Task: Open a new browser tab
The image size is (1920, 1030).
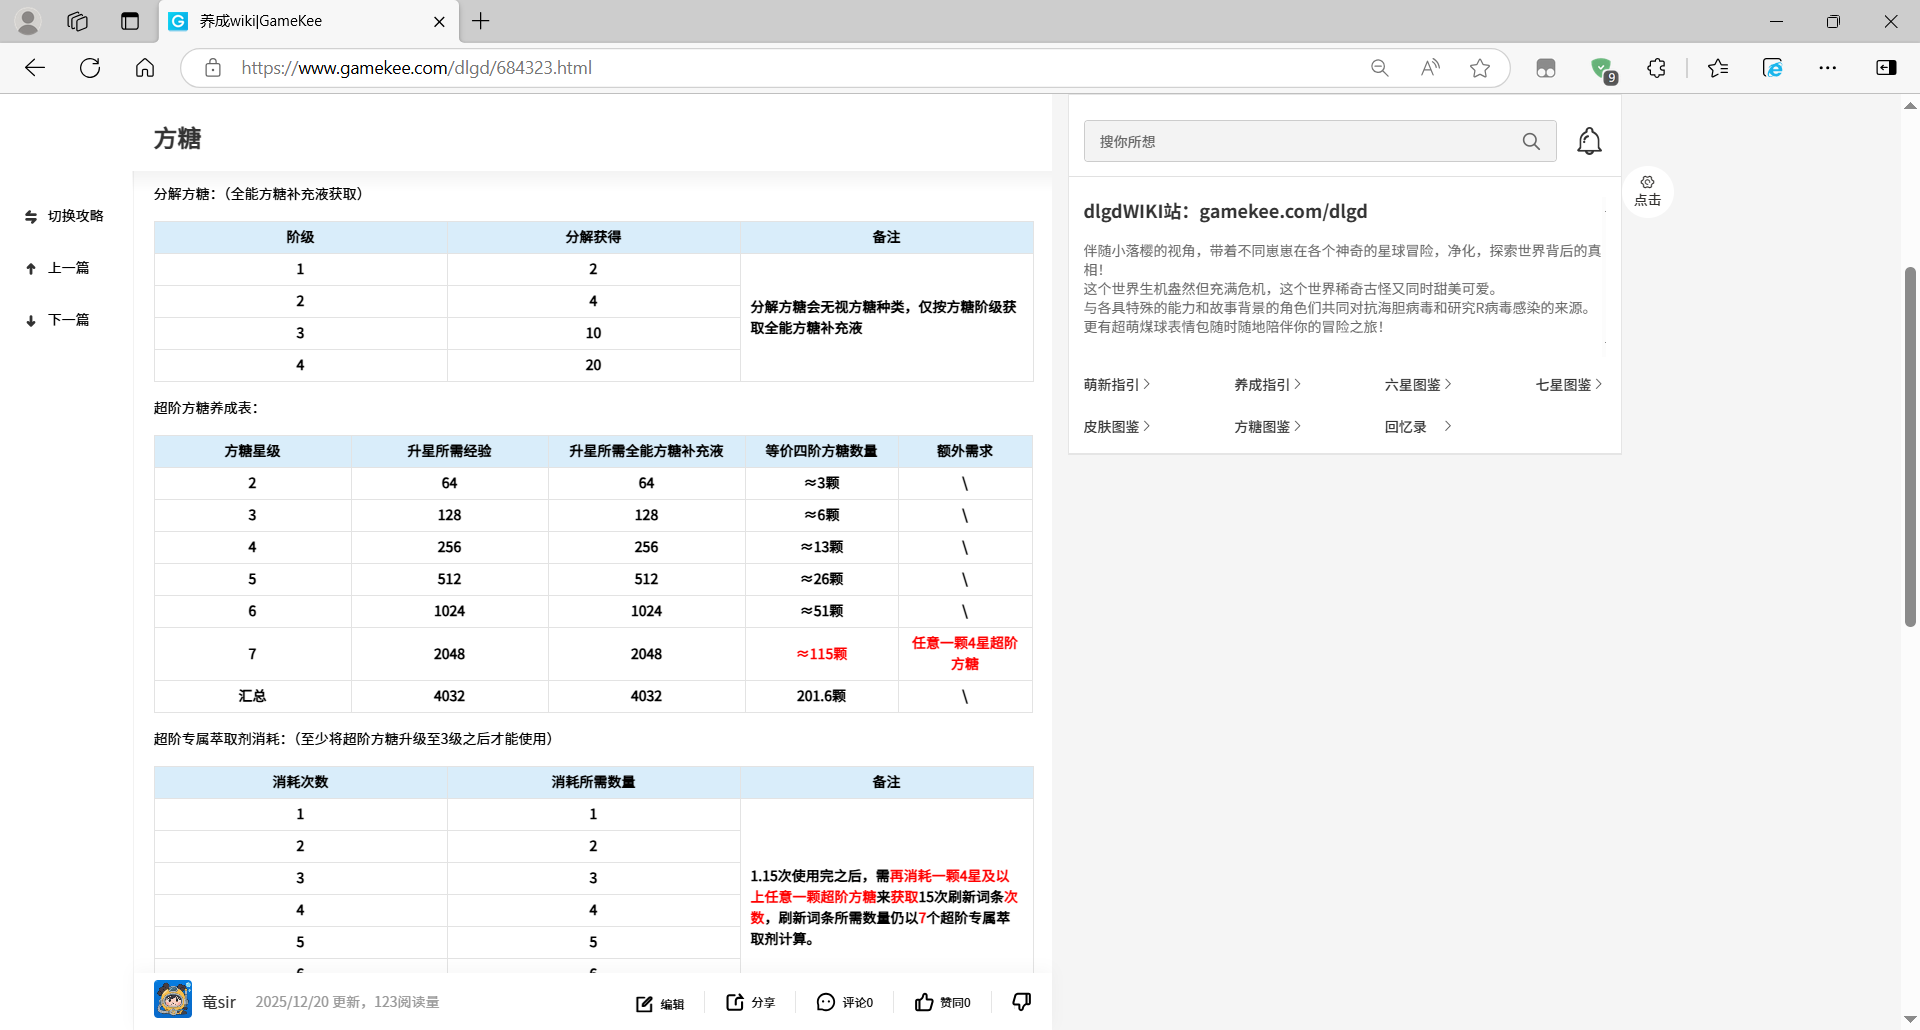Action: click(x=481, y=21)
